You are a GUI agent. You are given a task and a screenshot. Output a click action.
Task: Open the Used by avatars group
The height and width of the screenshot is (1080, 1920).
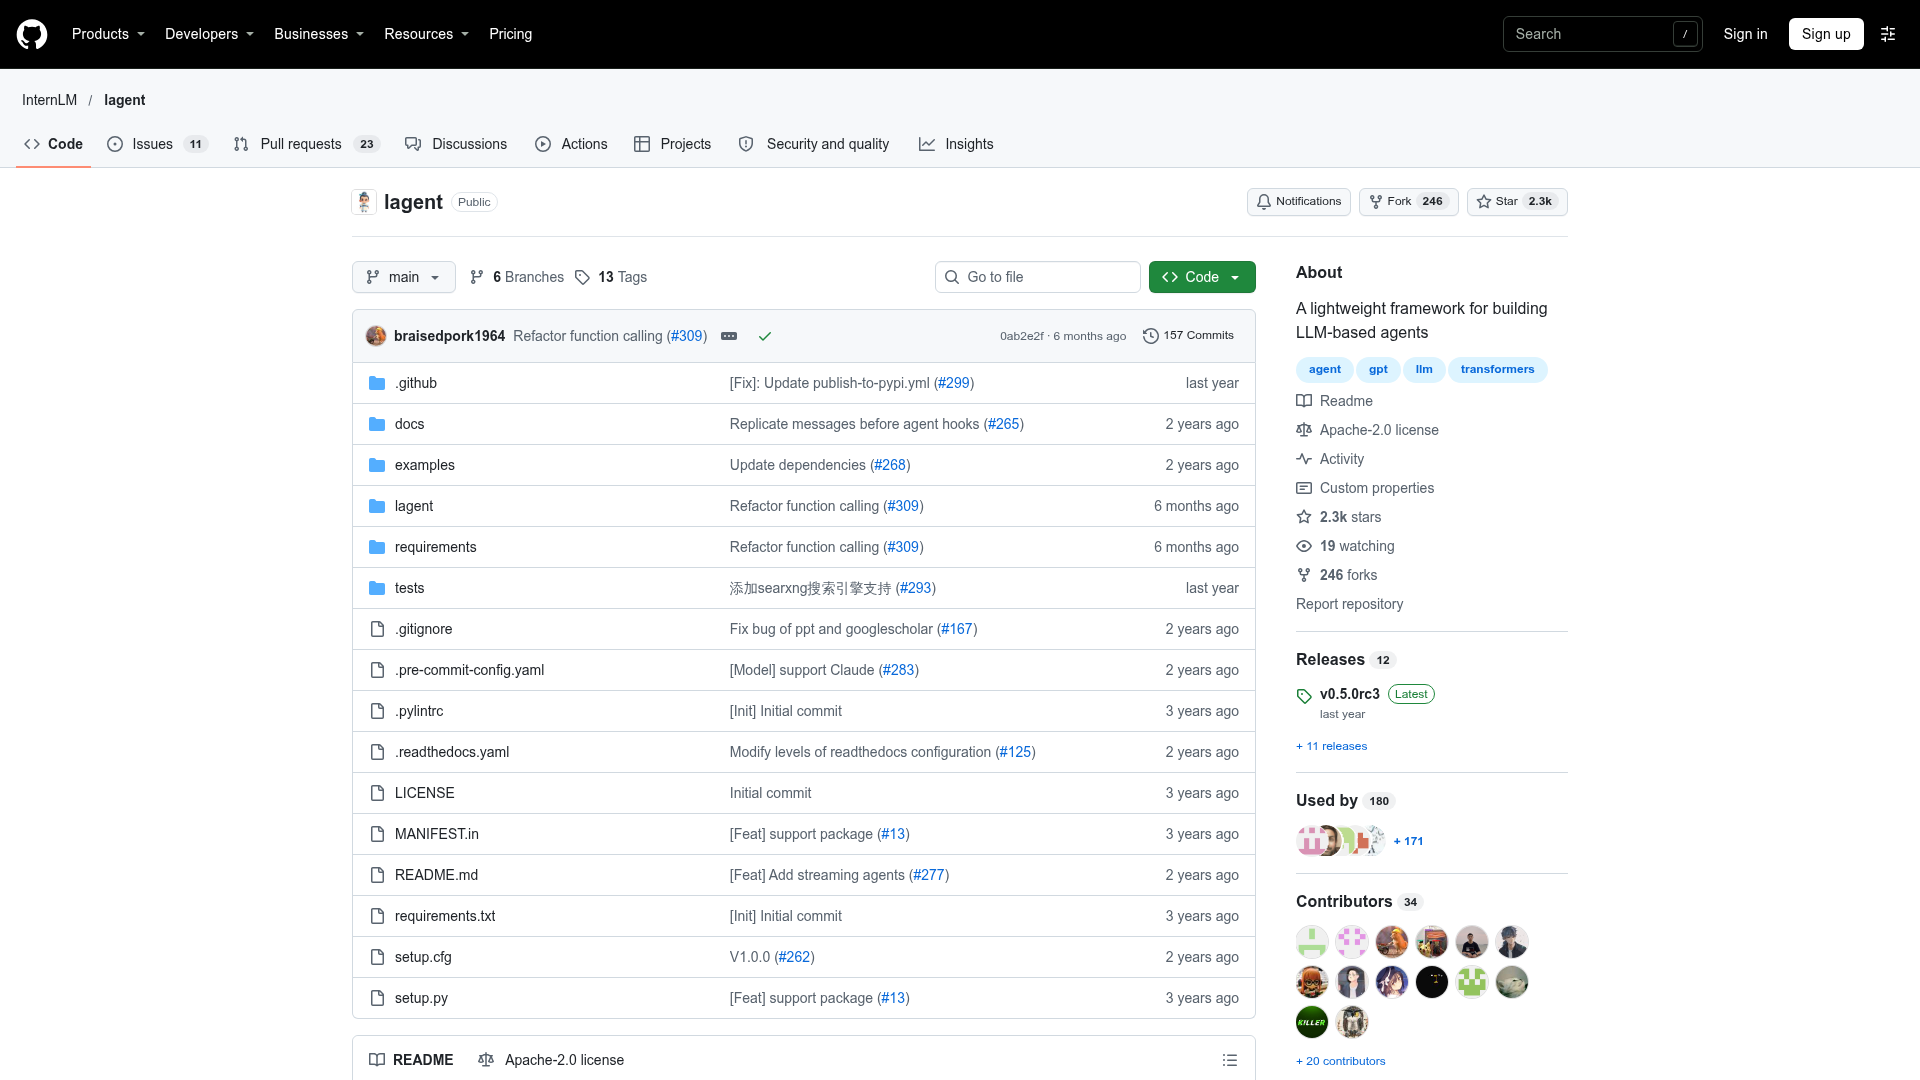(x=1341, y=841)
